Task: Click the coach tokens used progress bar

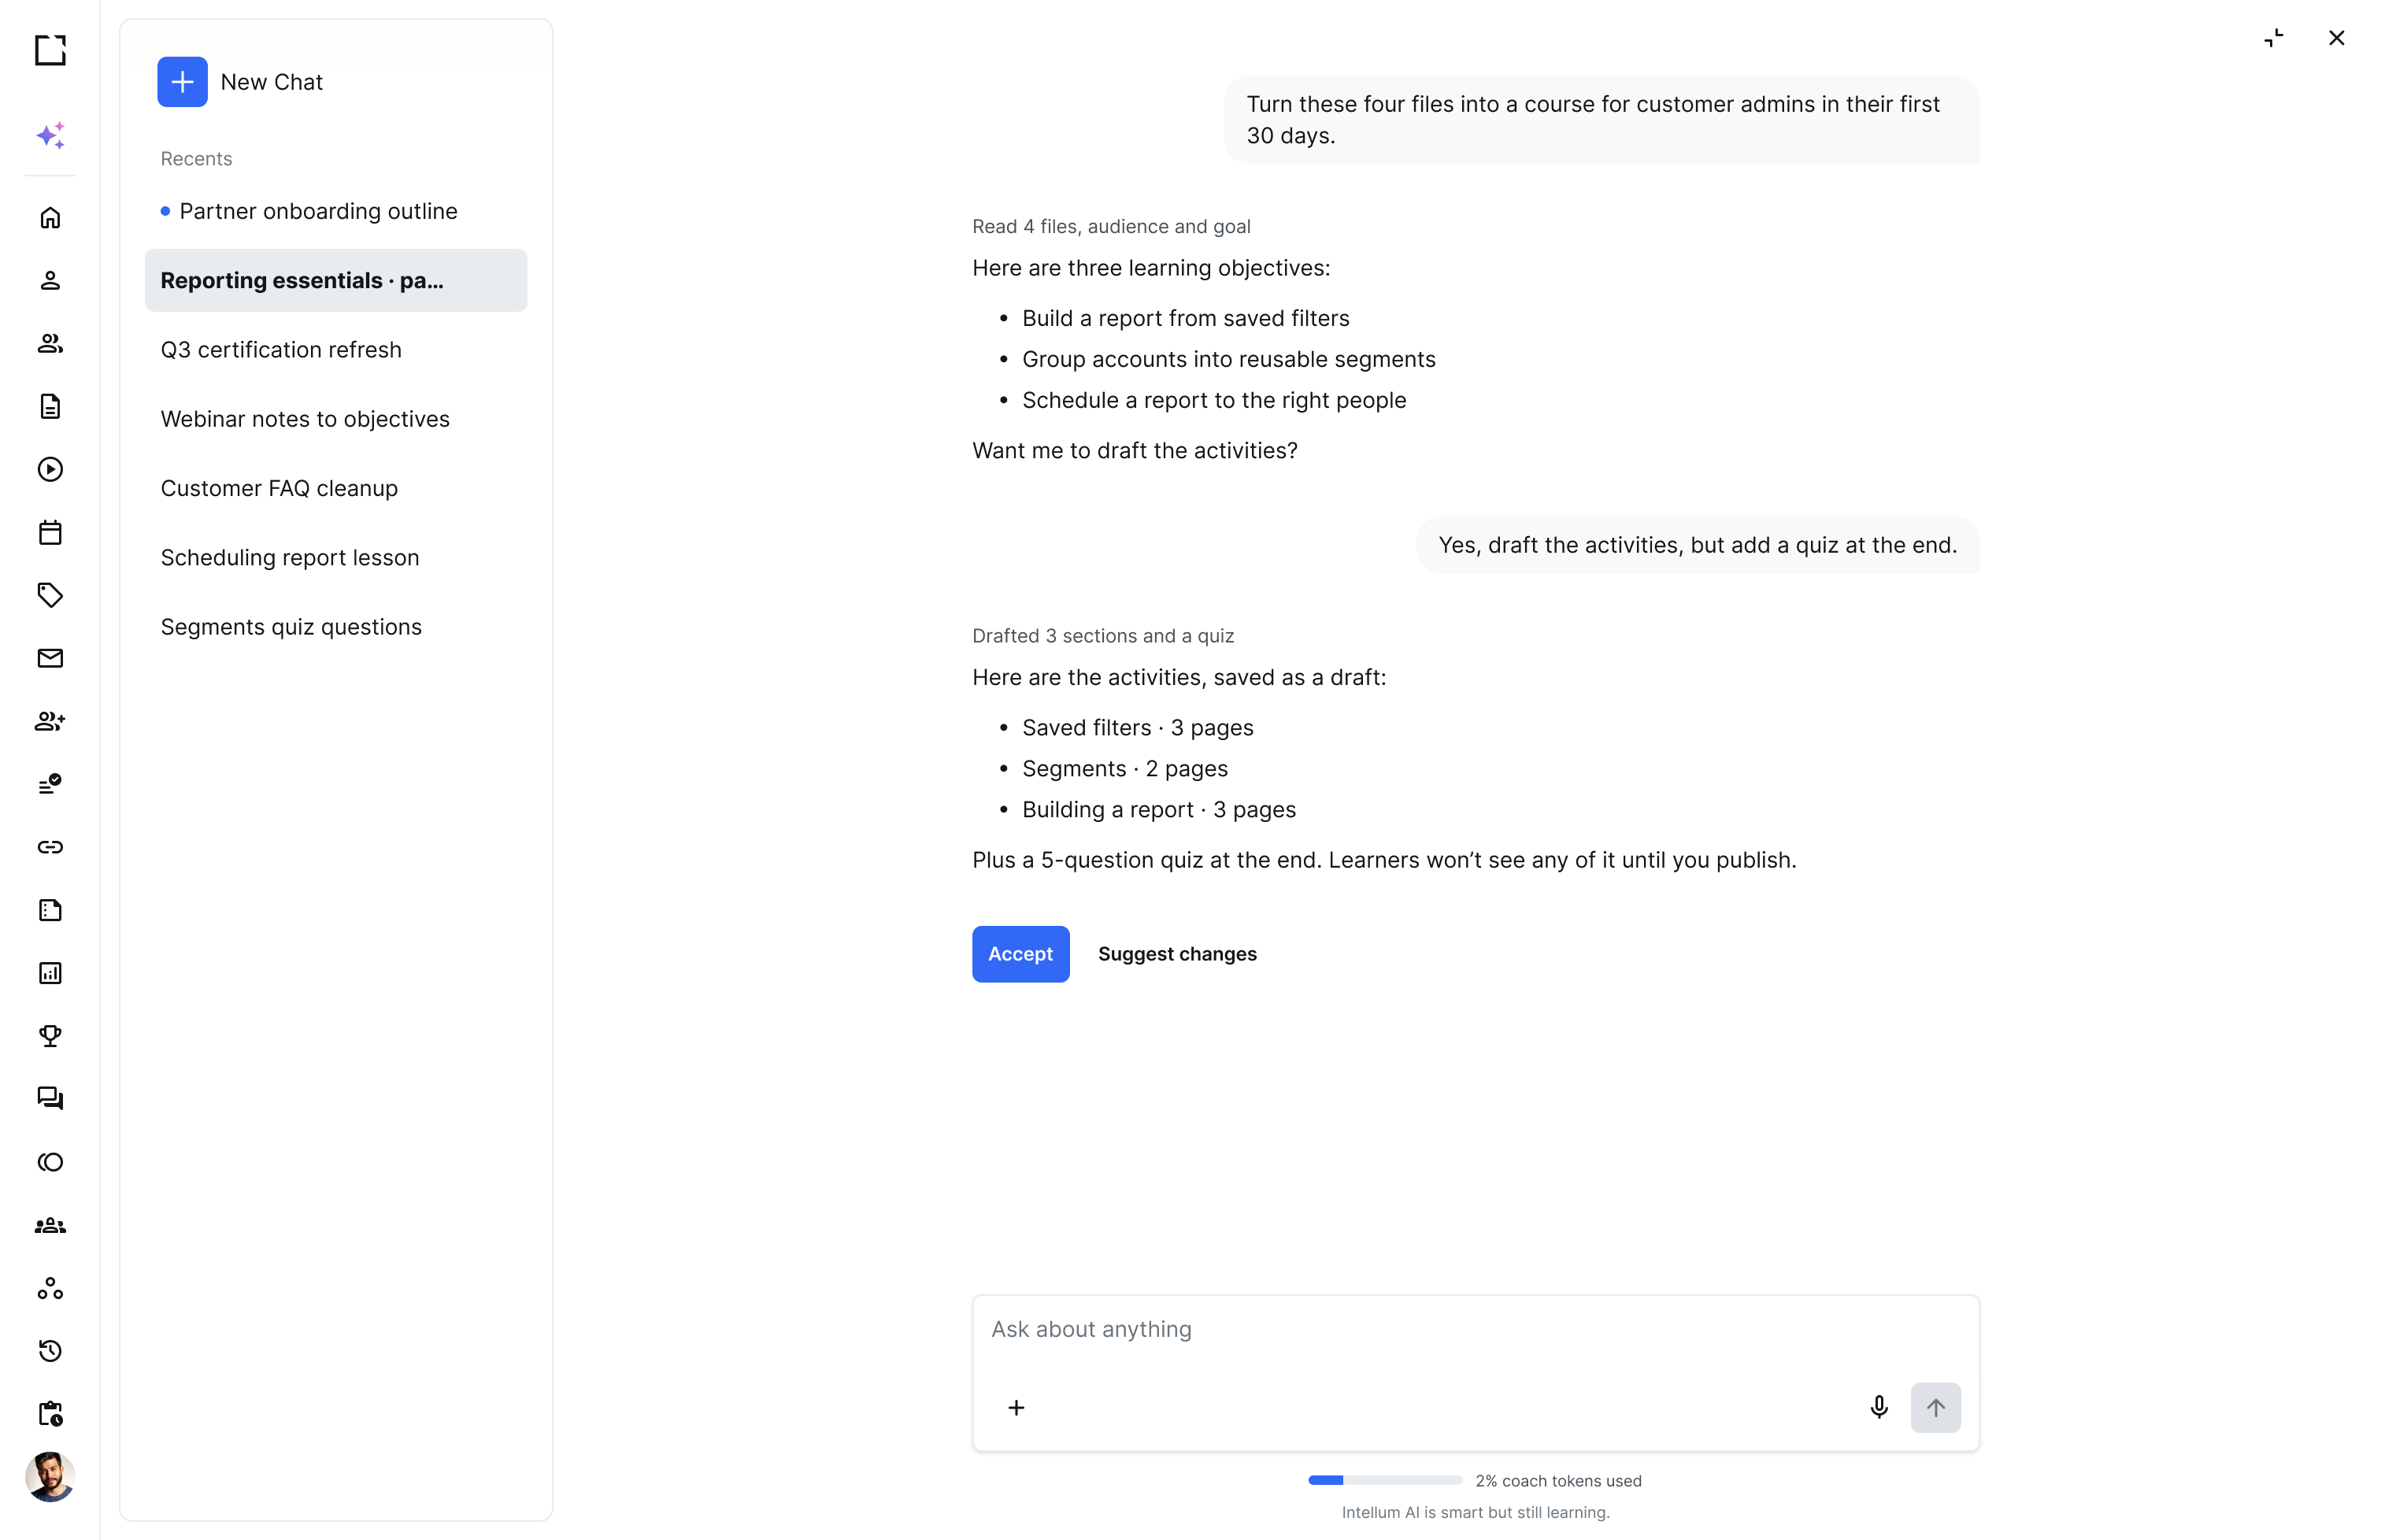Action: pyautogui.click(x=1384, y=1480)
